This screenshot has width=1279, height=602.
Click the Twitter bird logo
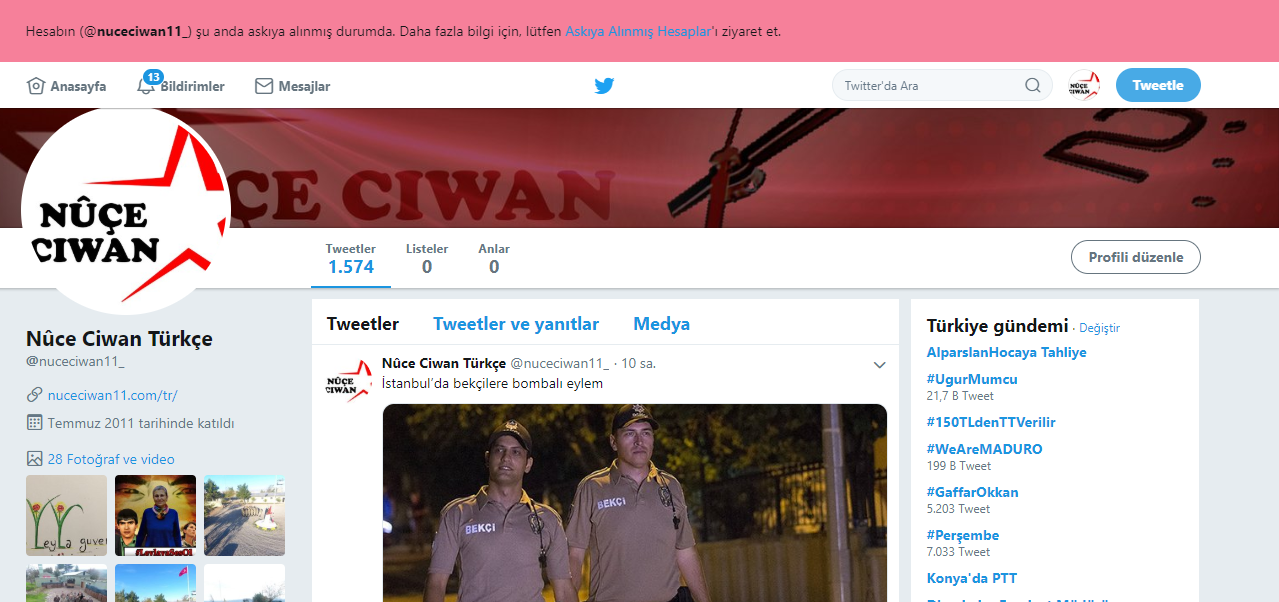604,86
